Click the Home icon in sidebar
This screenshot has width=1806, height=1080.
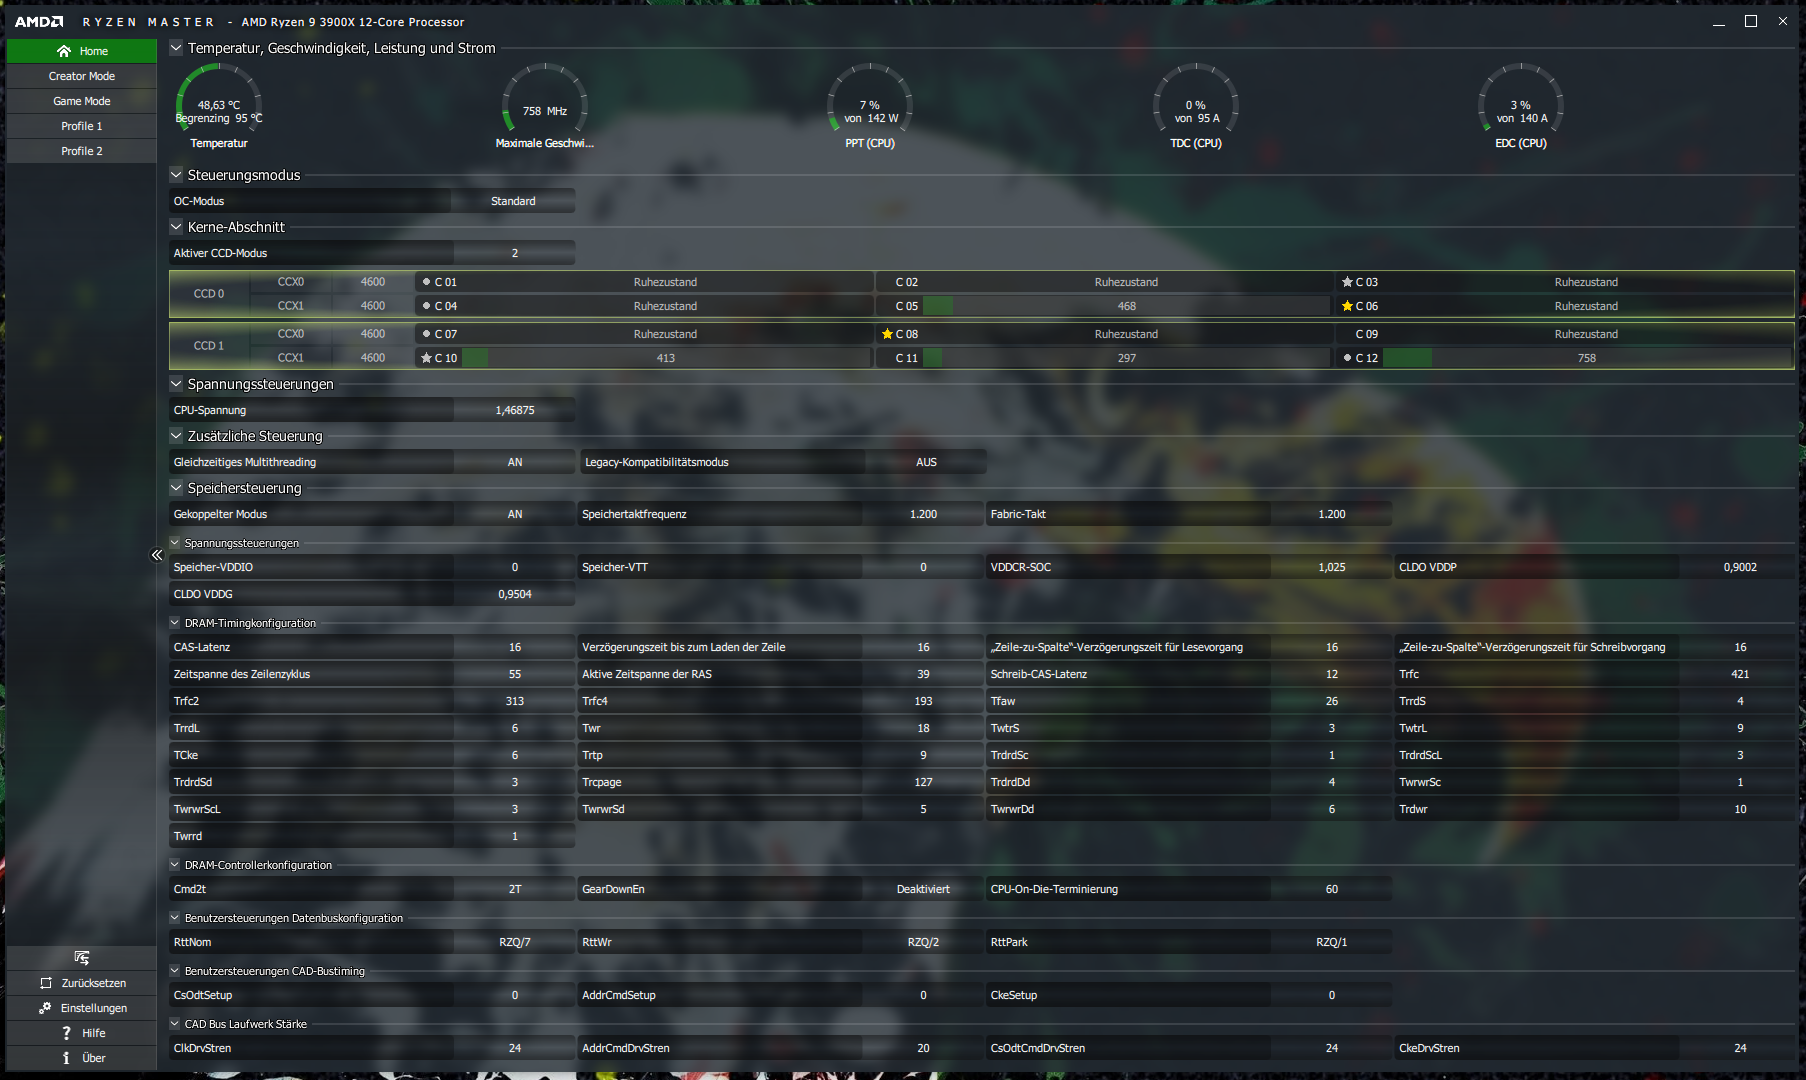64,51
